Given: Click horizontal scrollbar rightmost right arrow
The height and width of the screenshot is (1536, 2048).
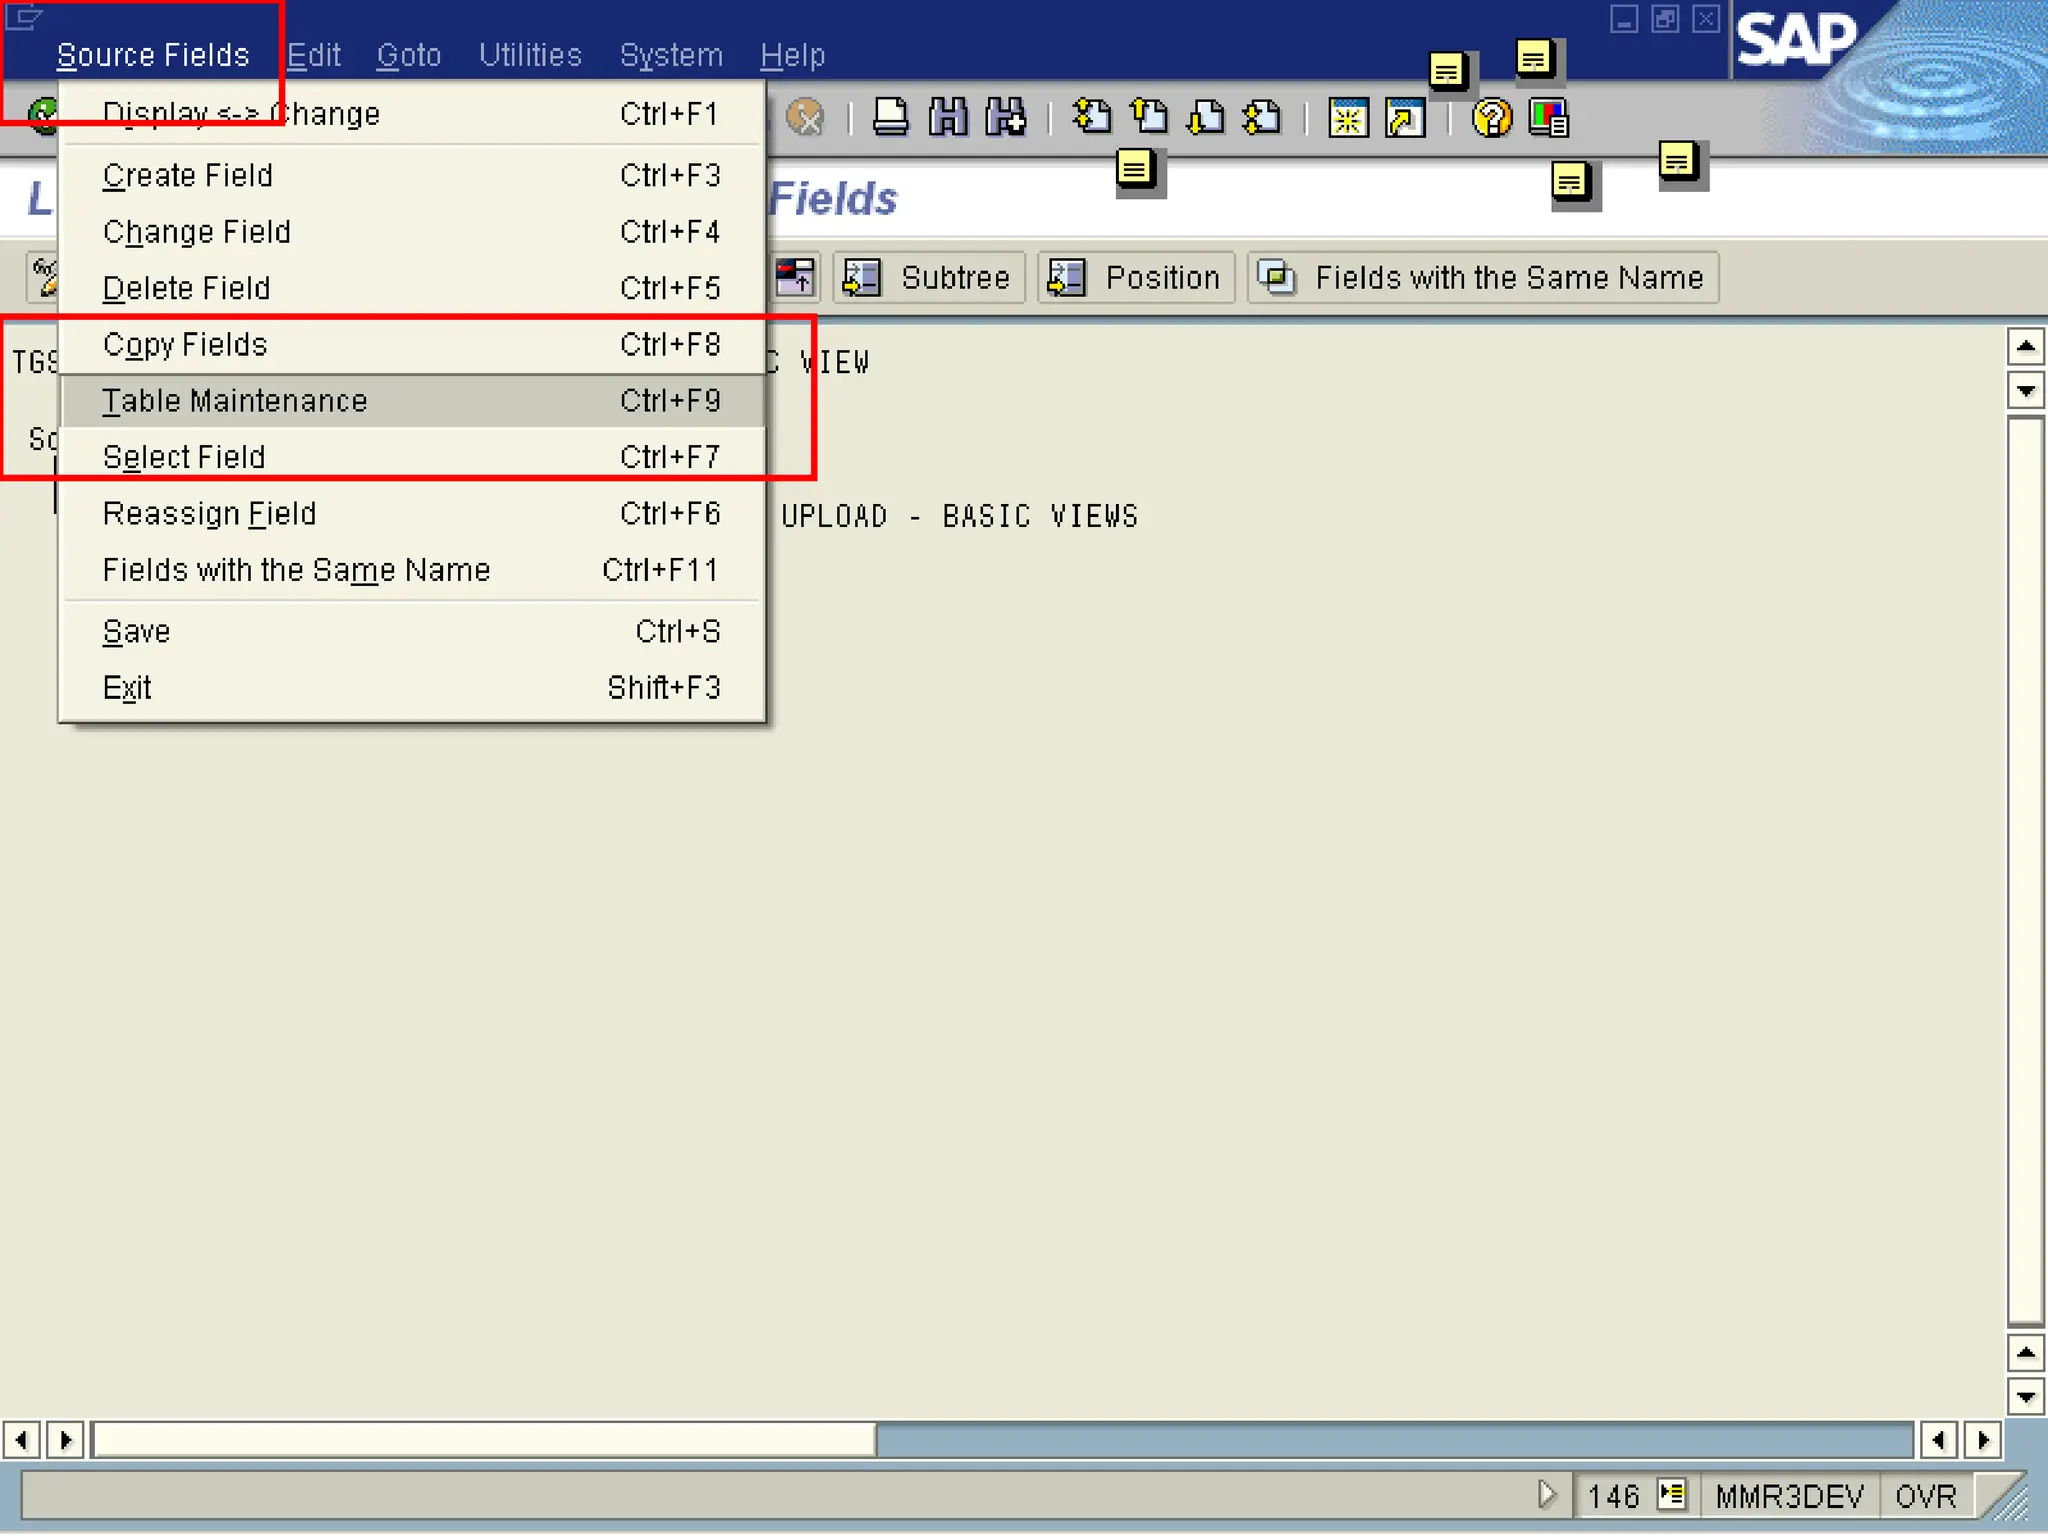Looking at the screenshot, I should pyautogui.click(x=1982, y=1440).
